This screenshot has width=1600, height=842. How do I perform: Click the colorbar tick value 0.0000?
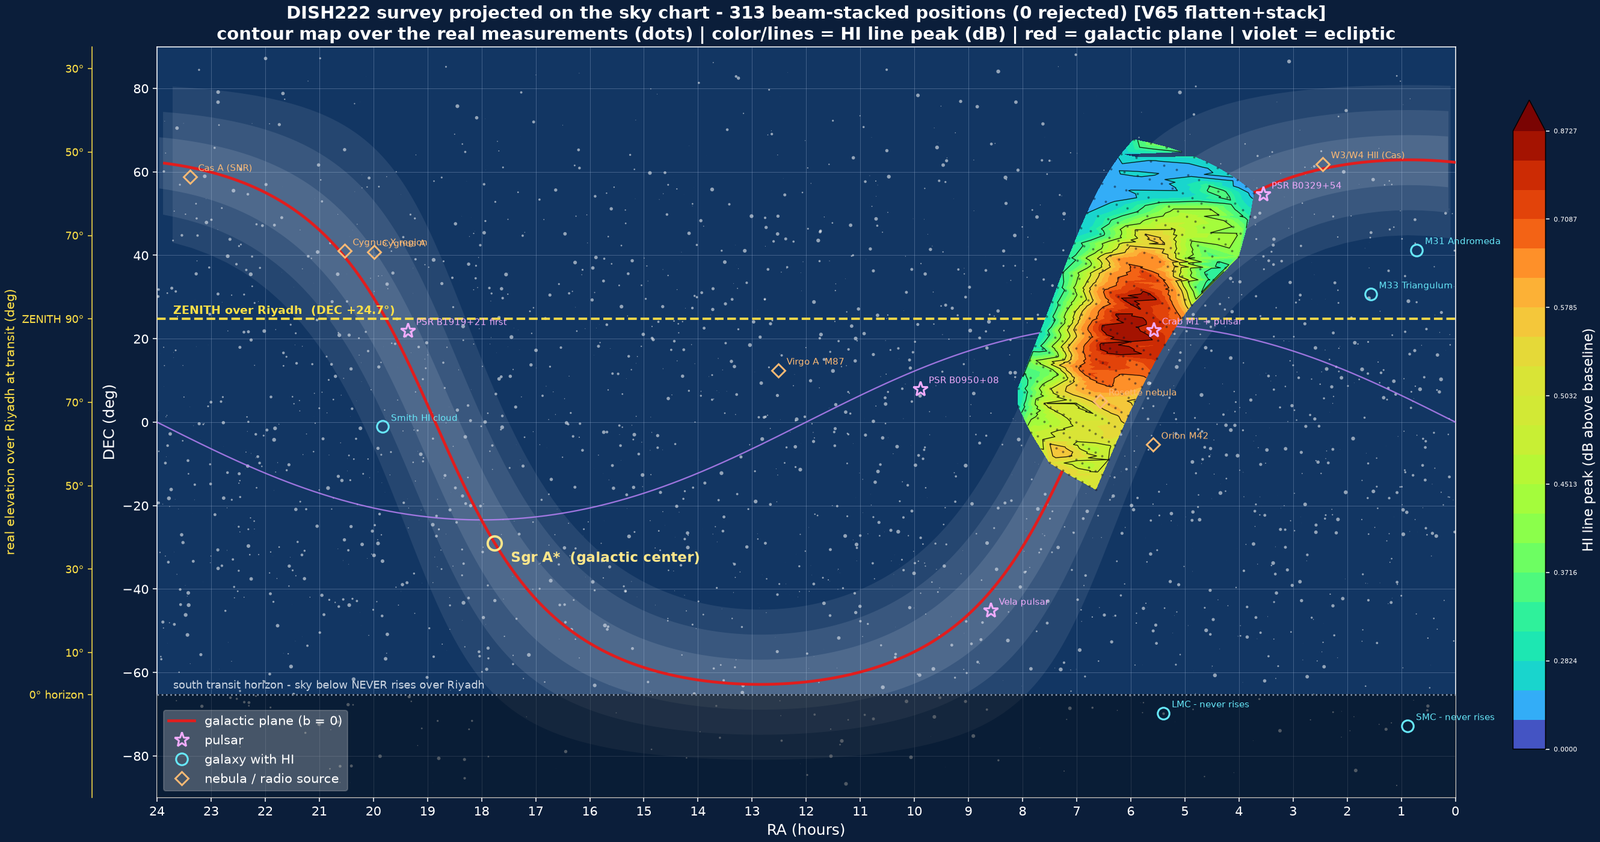click(1564, 749)
